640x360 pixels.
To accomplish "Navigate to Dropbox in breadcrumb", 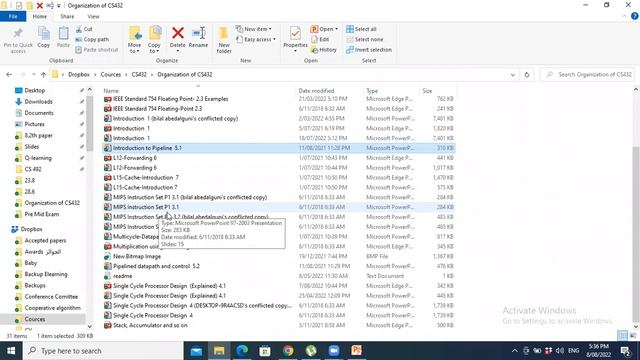I will 79,75.
